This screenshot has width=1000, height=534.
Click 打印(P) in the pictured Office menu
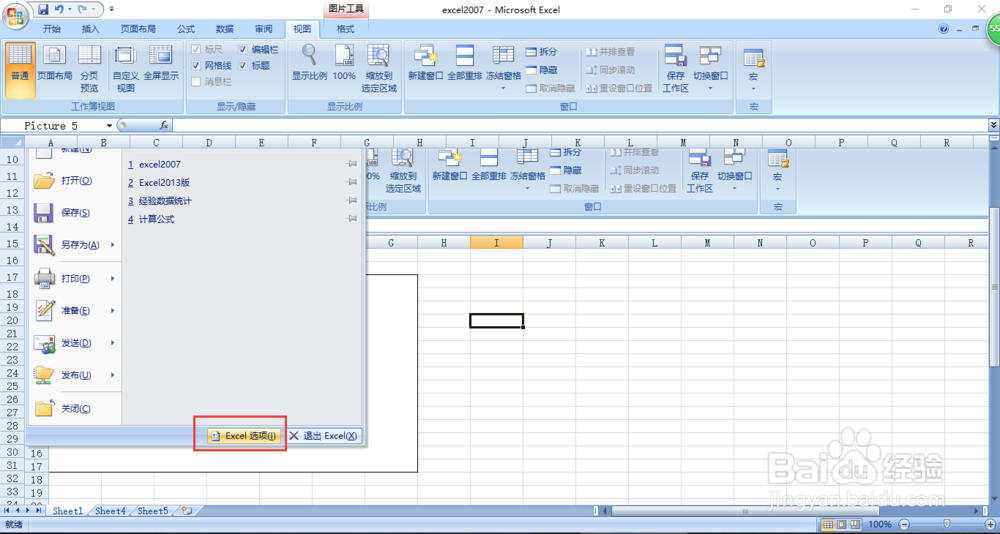(x=75, y=278)
